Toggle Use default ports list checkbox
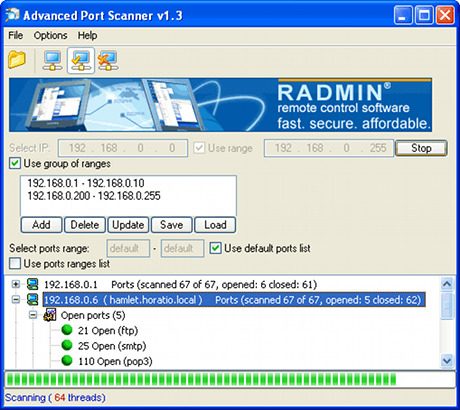Viewport: 460px width, 410px height. (215, 248)
